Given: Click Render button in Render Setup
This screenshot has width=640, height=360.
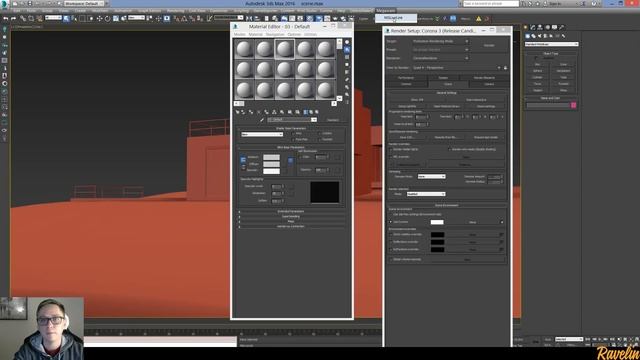Looking at the screenshot, I should (489, 45).
